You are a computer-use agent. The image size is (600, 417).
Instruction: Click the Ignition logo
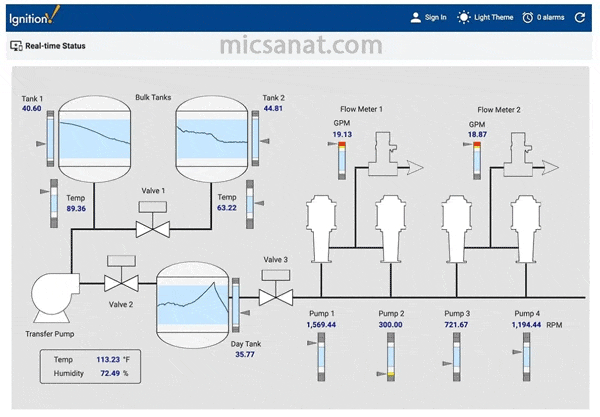point(34,16)
